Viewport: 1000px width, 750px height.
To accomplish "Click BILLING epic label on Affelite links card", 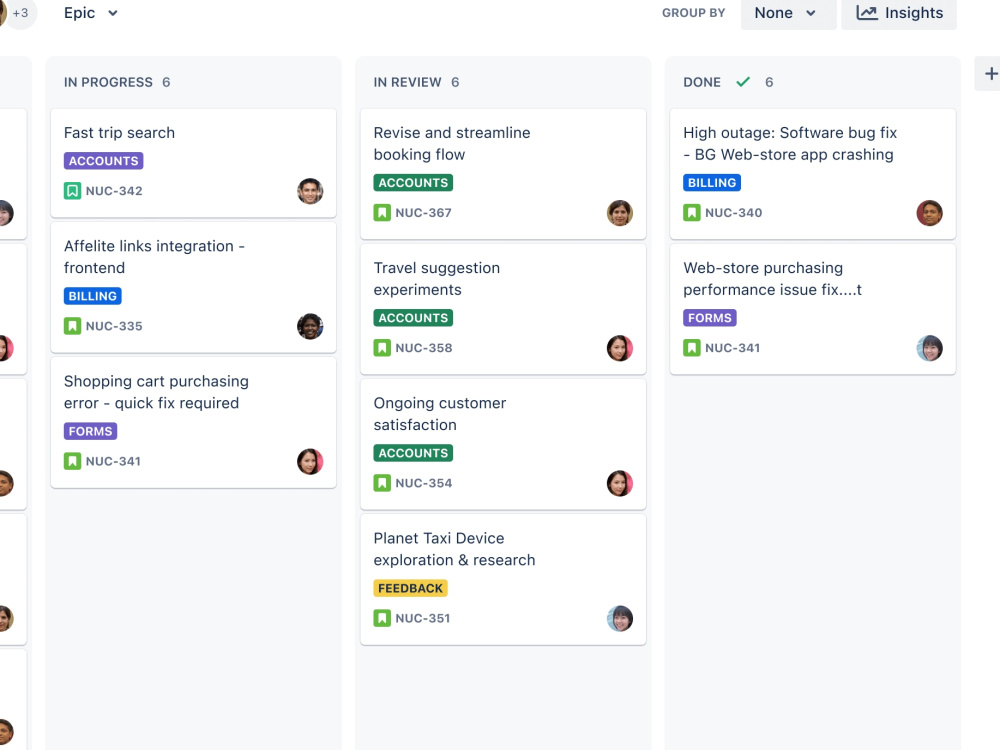I will pyautogui.click(x=92, y=296).
